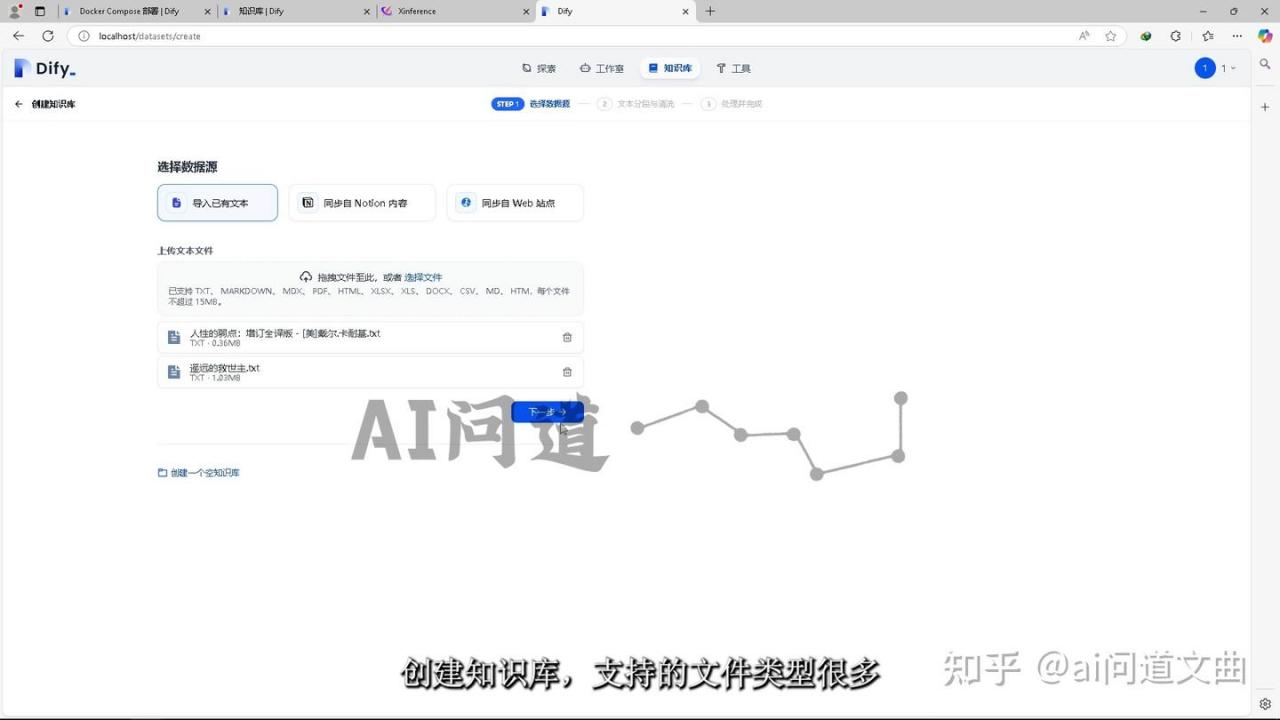Viewport: 1280px width, 720px height.
Task: Add page to favorites star
Action: [x=1110, y=36]
